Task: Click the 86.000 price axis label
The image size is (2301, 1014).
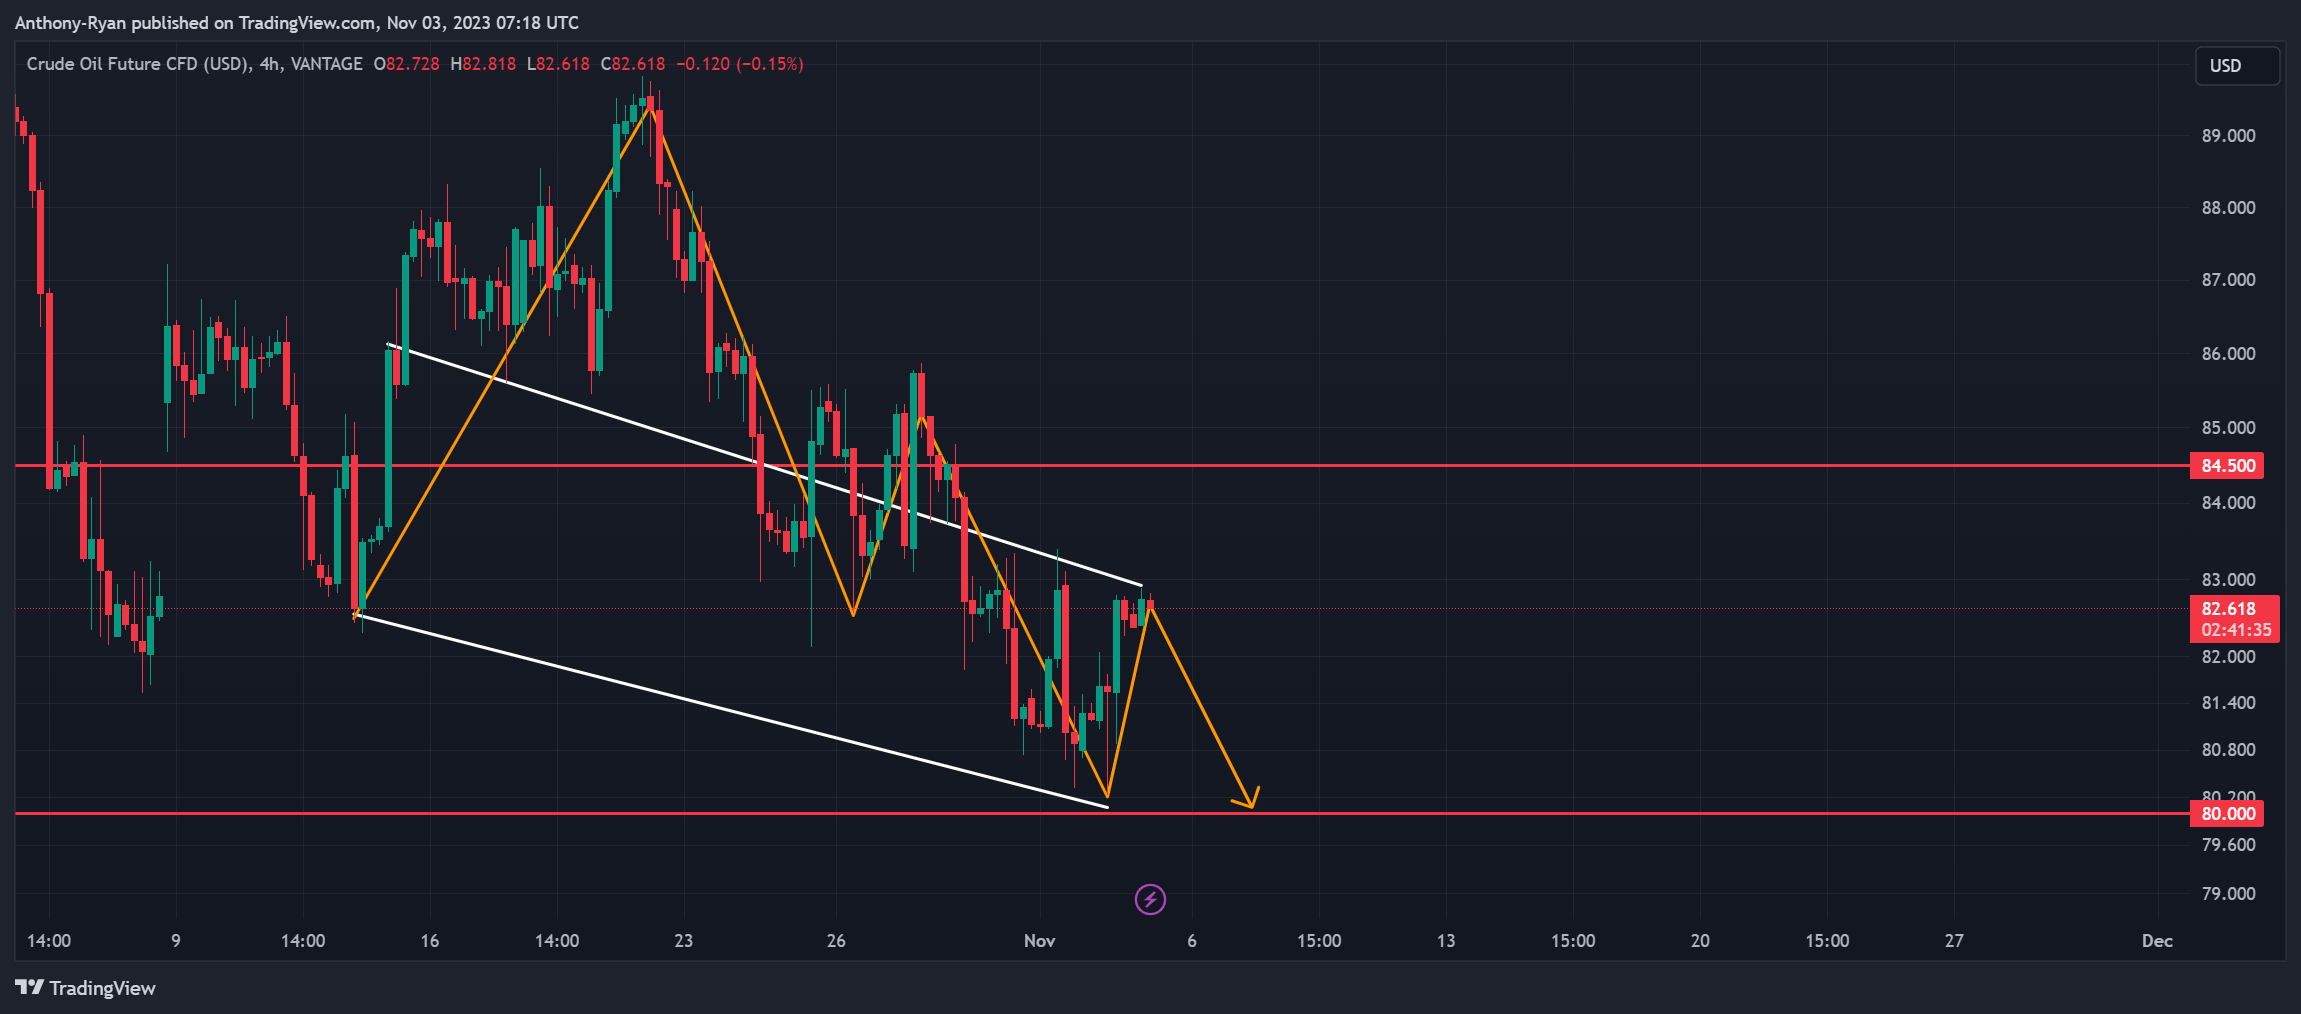Action: click(x=2228, y=354)
